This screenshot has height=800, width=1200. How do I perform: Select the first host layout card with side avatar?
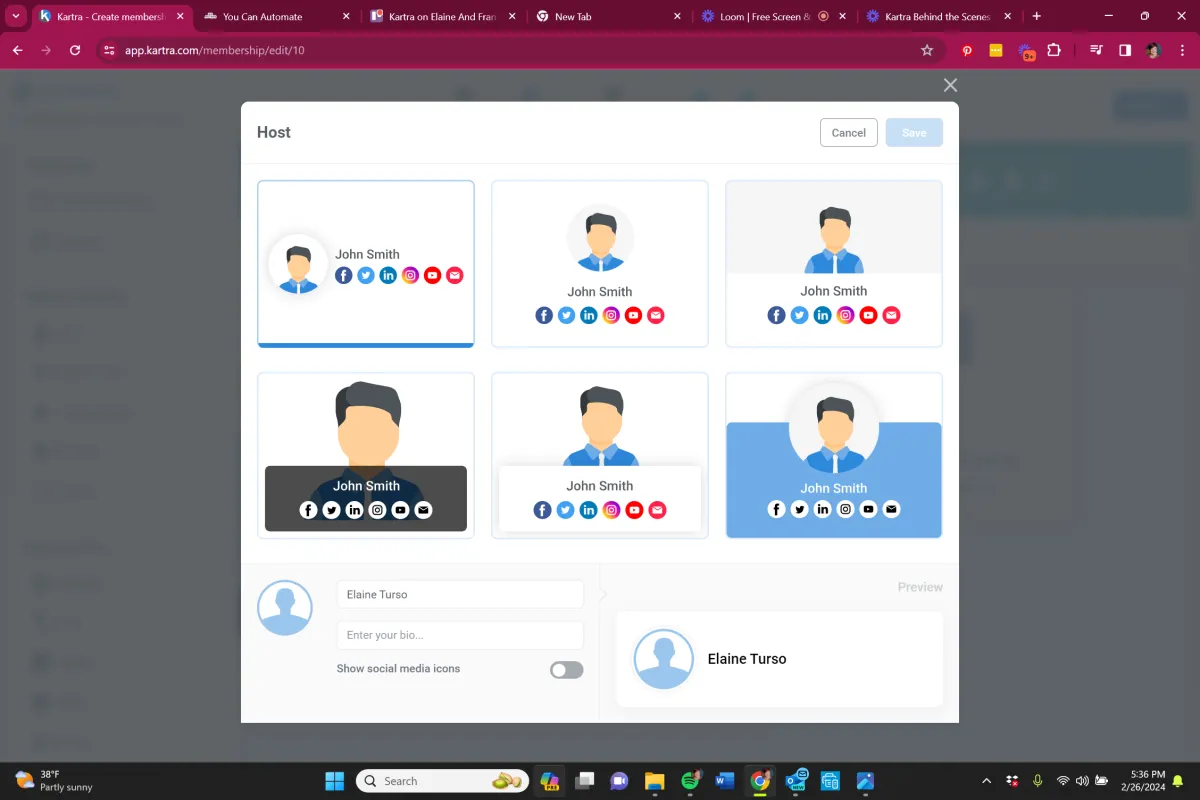coord(366,264)
